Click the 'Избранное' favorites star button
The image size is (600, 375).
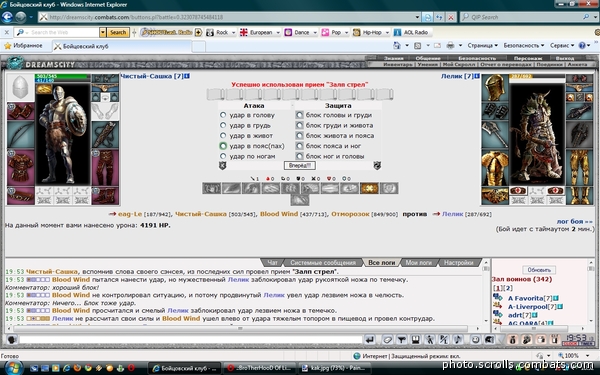click(23, 46)
